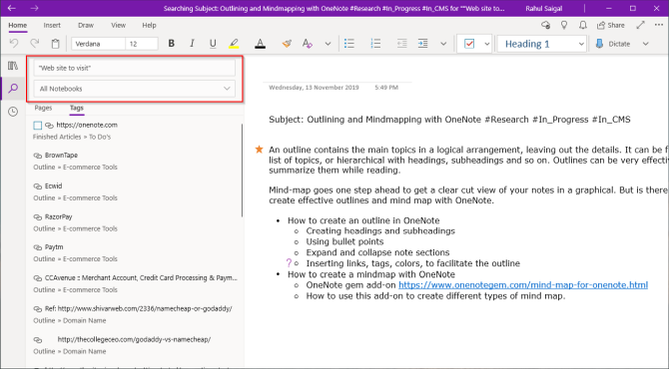The width and height of the screenshot is (669, 369).
Task: Go forward with the forward arrow
Action: pos(35,8)
